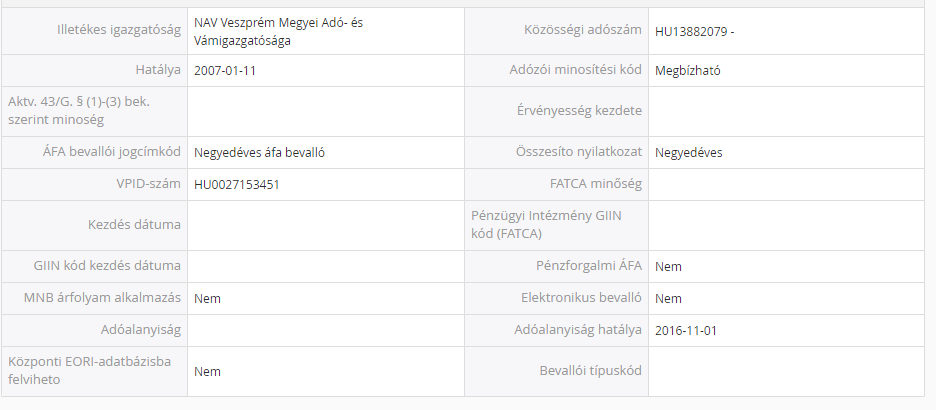The height and width of the screenshot is (410, 936).
Task: Click the Pénzügyi Intézmény GIIN kód label
Action: point(546,224)
